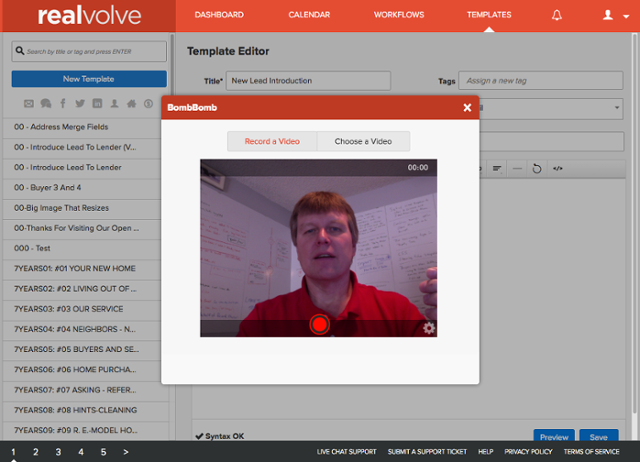Filter templates by Twitter icon
This screenshot has height=462, width=640.
[80, 104]
